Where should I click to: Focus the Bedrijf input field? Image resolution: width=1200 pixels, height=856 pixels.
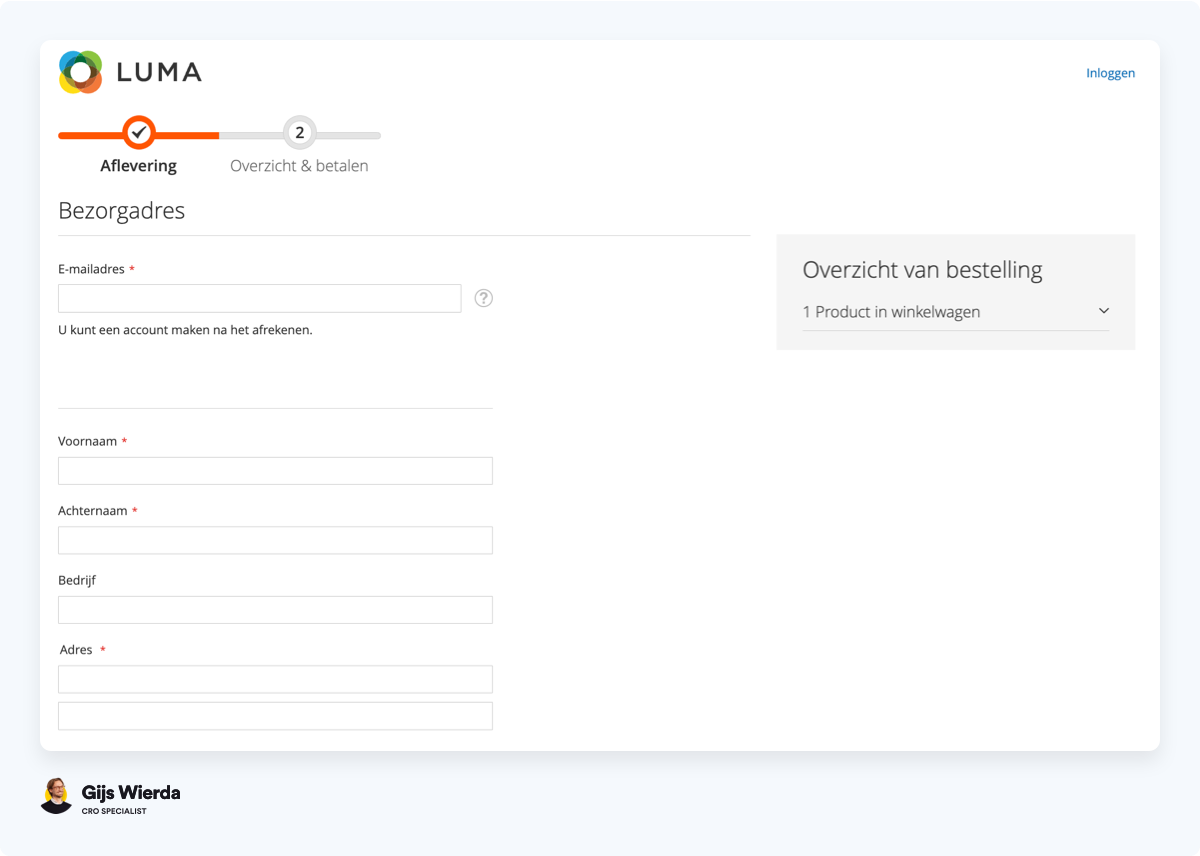275,610
